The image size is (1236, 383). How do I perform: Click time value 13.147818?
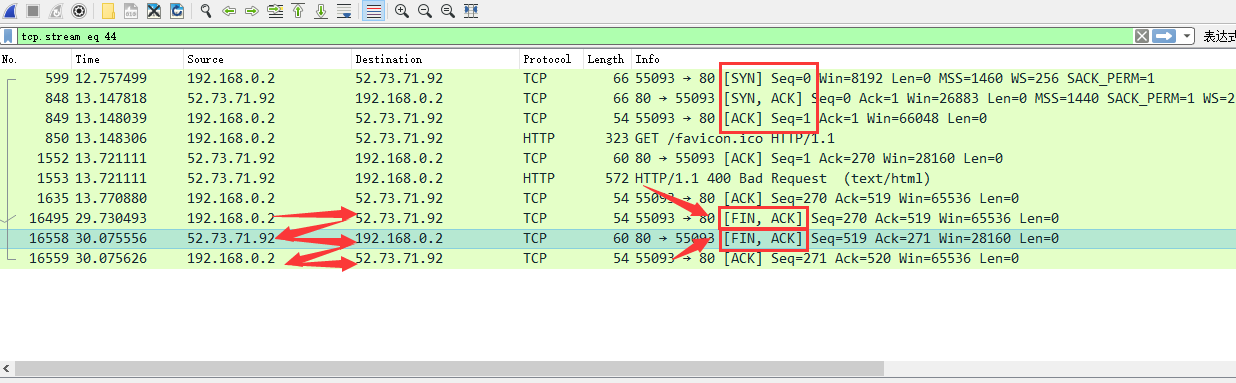(111, 97)
